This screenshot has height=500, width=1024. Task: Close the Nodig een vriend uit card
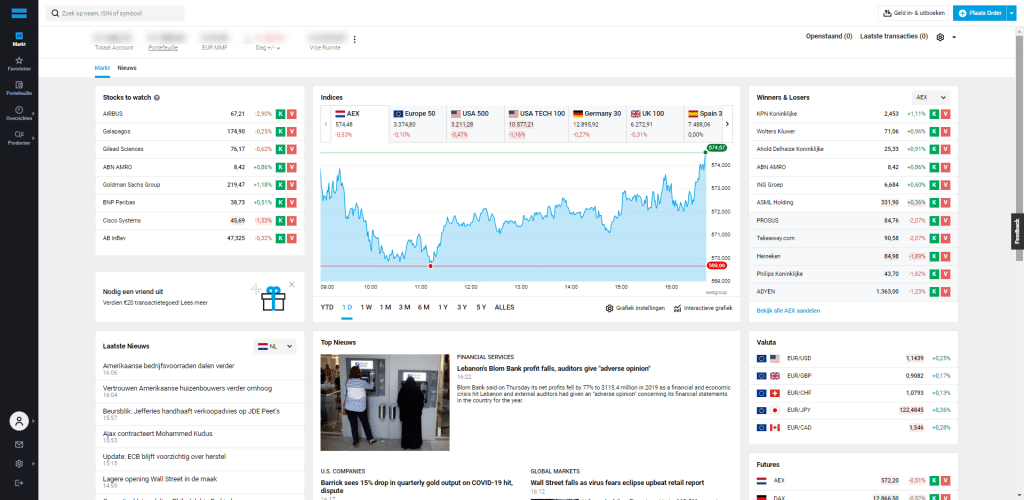(291, 284)
